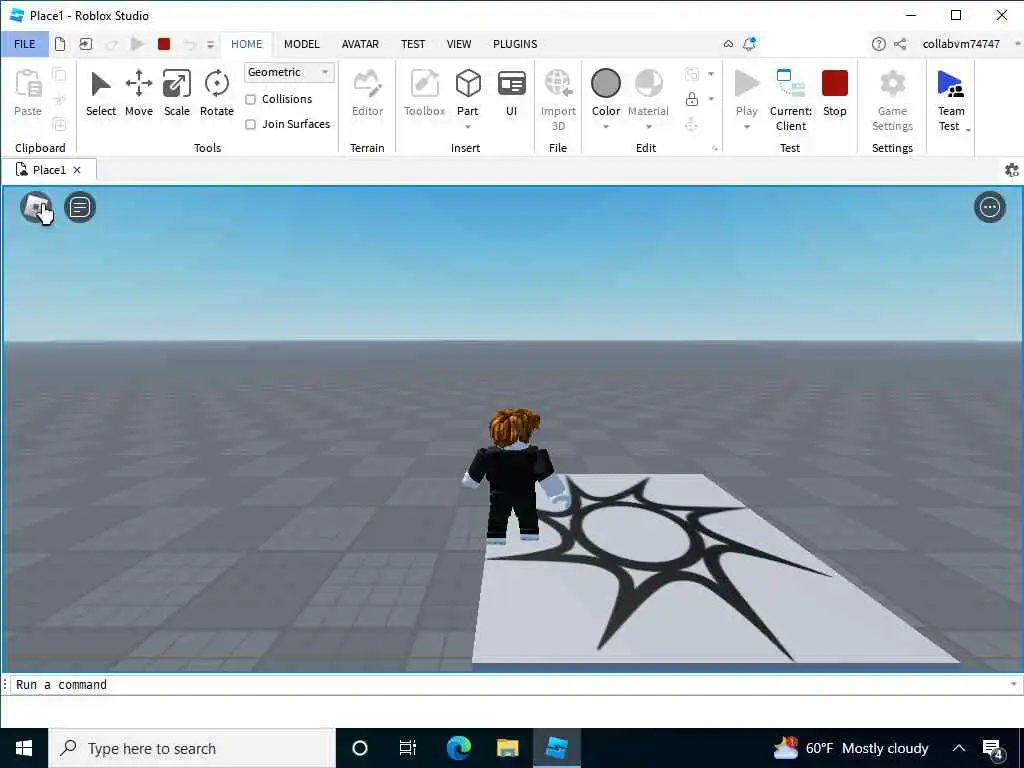This screenshot has width=1024, height=768.
Task: Click the new file icon in quick access
Action: point(60,44)
